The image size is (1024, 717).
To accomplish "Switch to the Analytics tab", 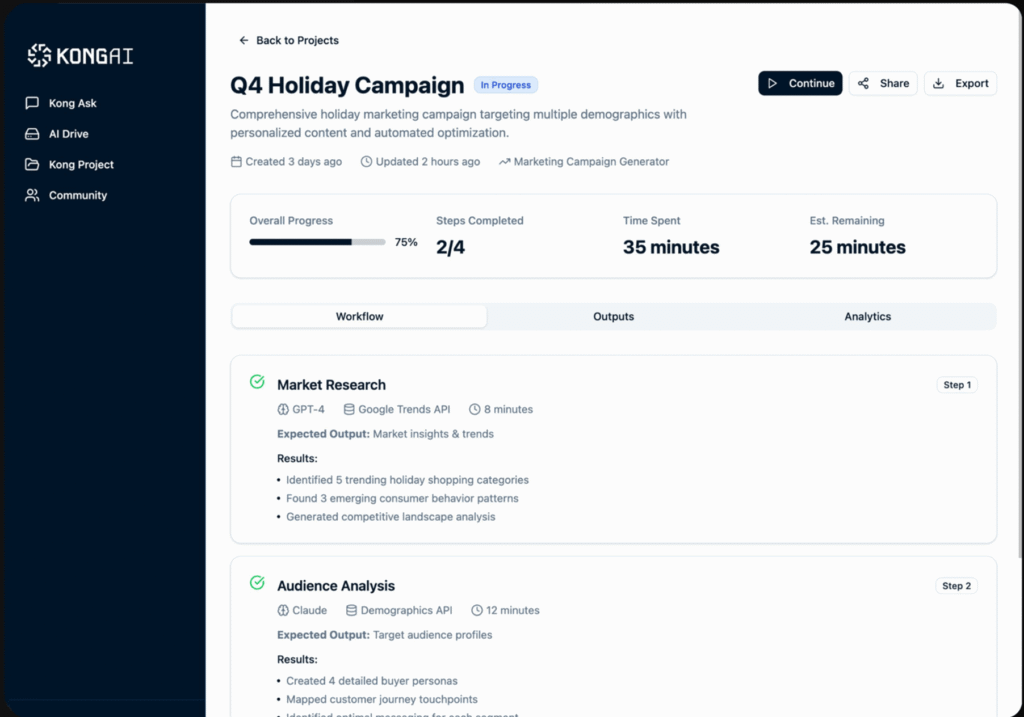I will (x=867, y=317).
